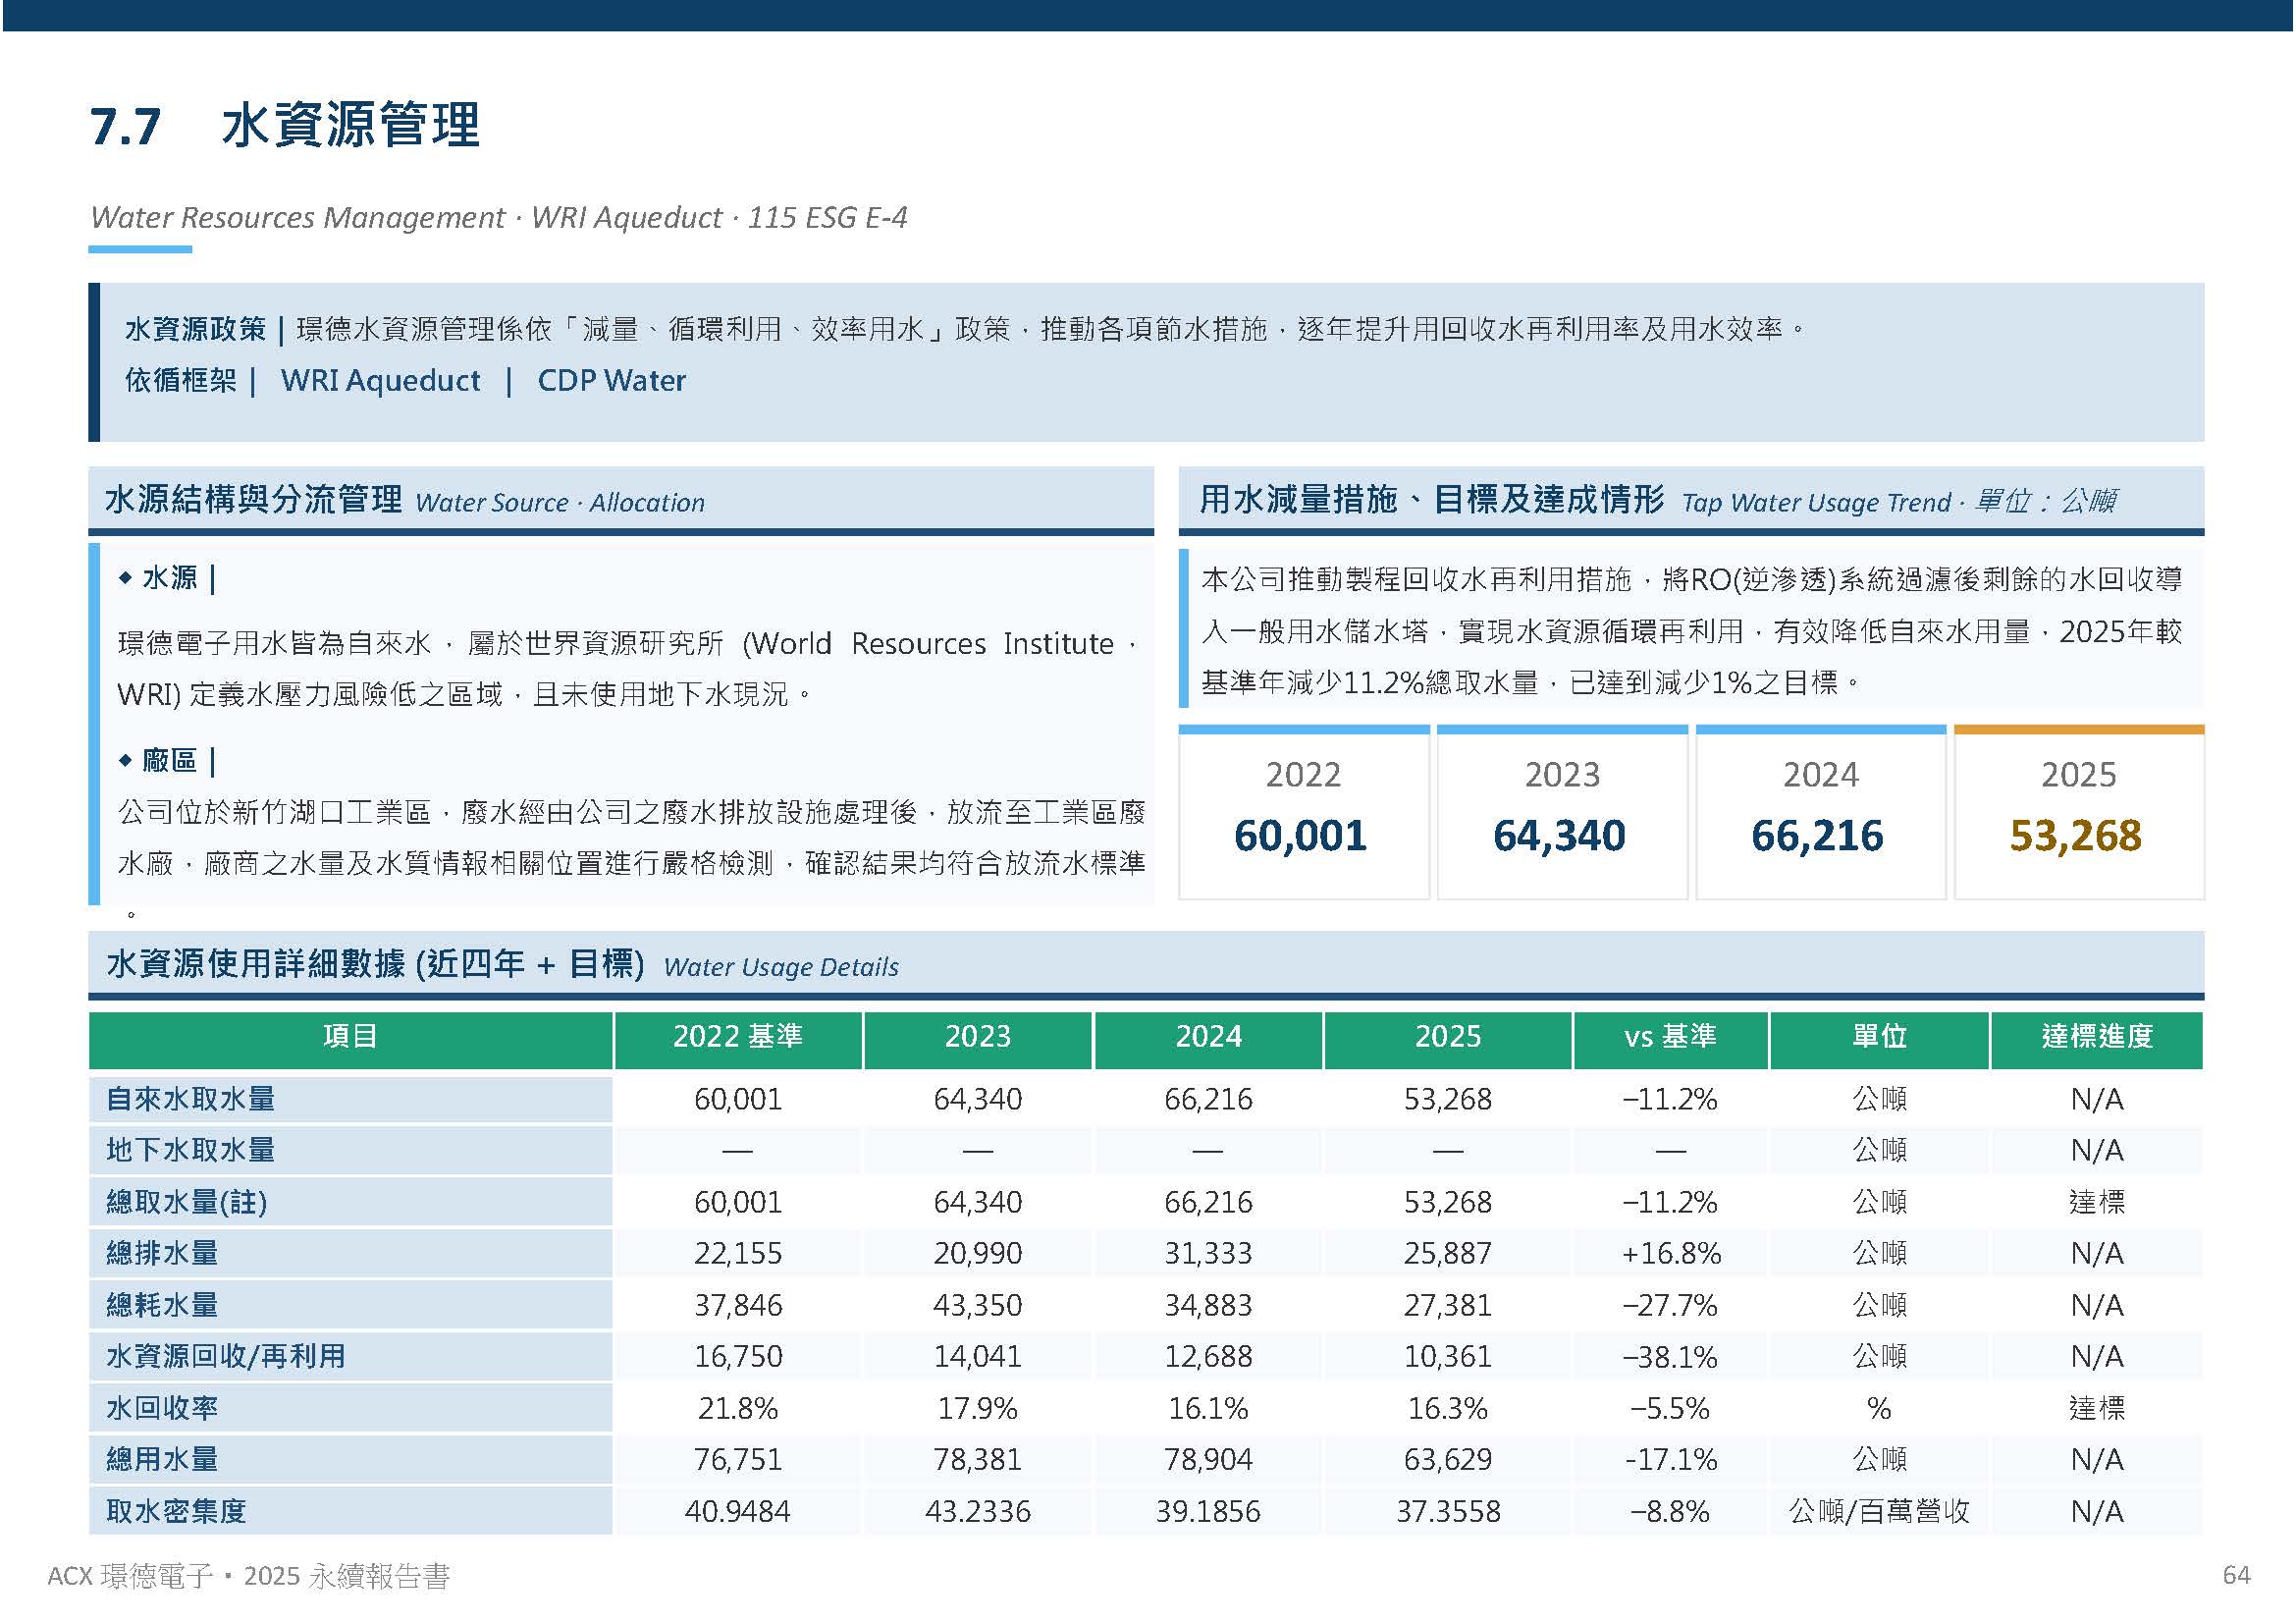Click the 37,846 cell in 總耗水量 row
The image size is (2296, 1624).
738,1306
